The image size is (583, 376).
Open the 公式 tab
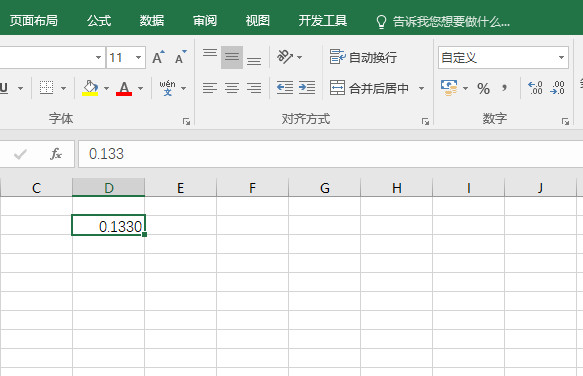pos(99,20)
